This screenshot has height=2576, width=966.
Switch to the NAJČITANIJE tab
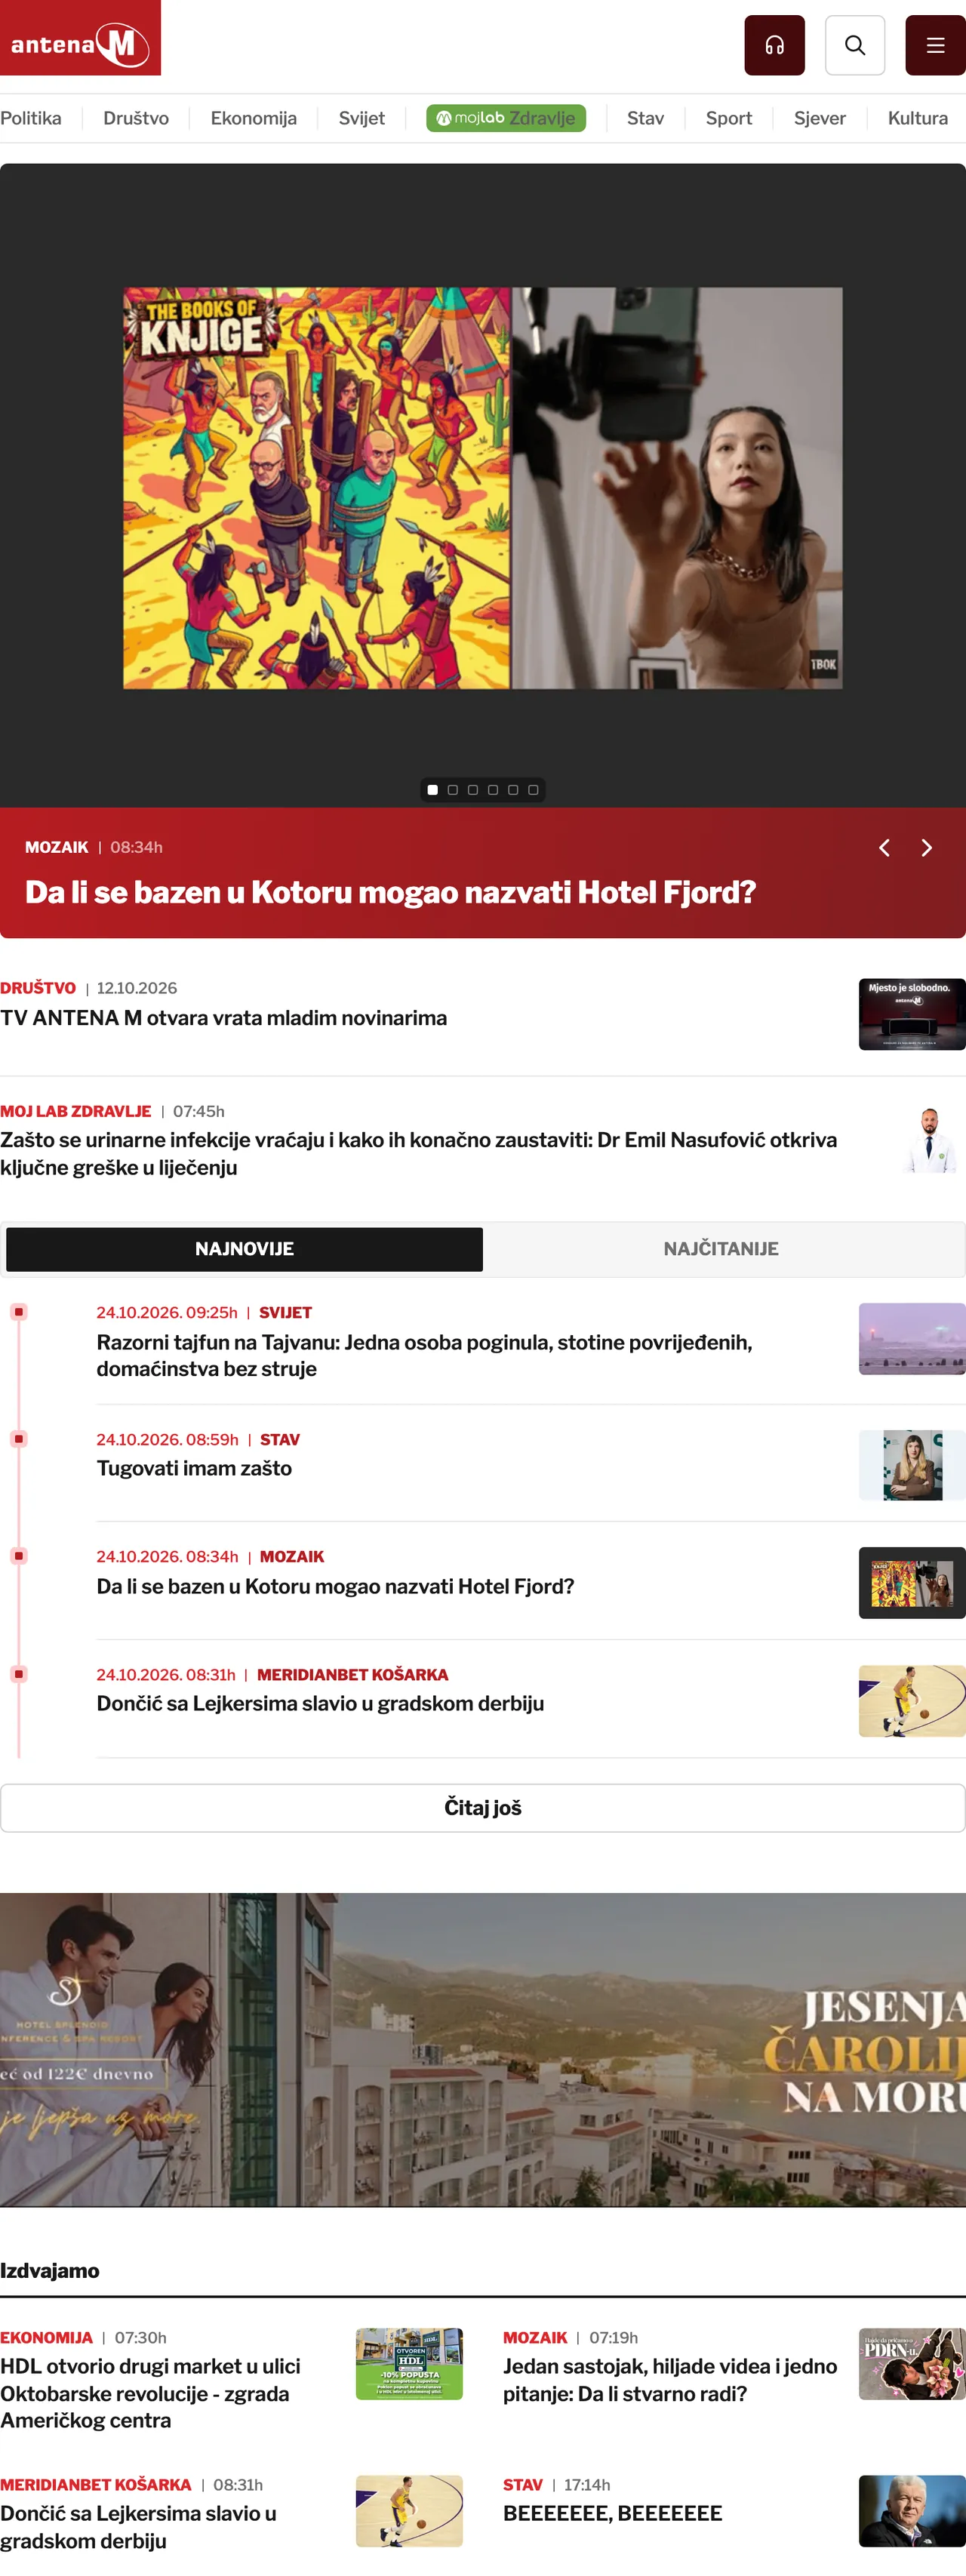click(x=721, y=1249)
